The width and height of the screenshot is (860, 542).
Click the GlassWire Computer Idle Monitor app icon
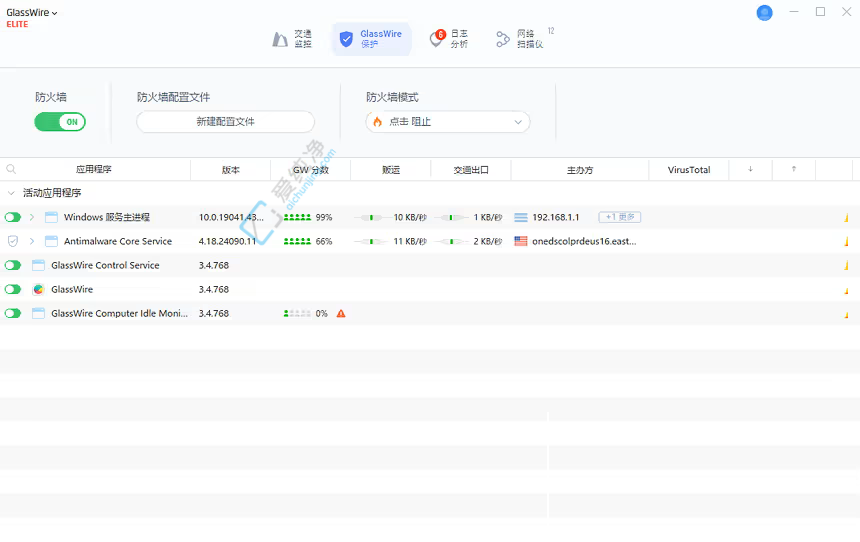(38, 313)
